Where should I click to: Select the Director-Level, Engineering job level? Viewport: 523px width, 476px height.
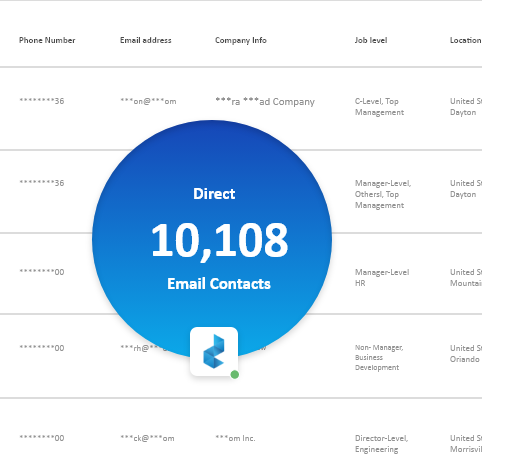click(x=381, y=444)
